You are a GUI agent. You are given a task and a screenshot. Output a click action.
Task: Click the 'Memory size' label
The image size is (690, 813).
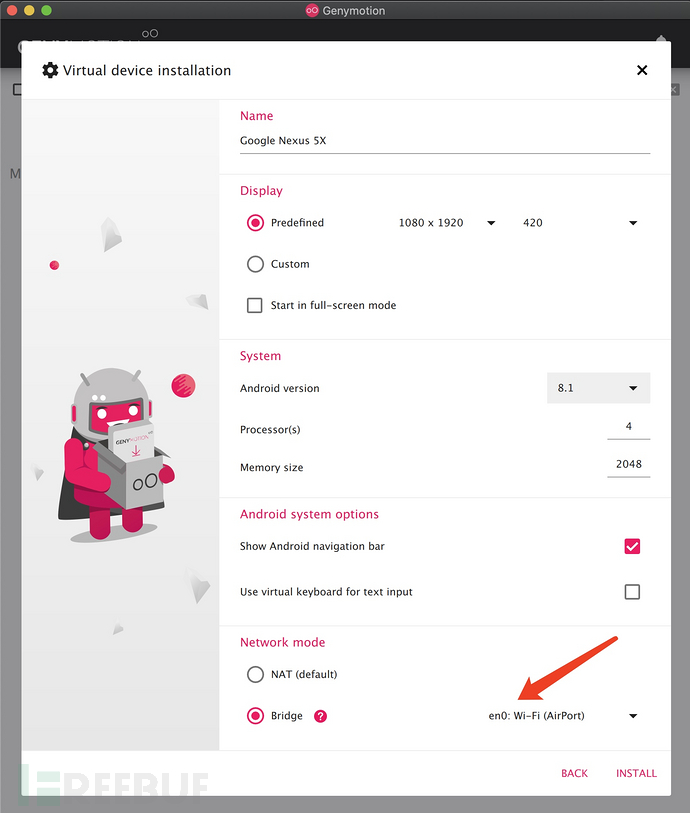(x=272, y=468)
